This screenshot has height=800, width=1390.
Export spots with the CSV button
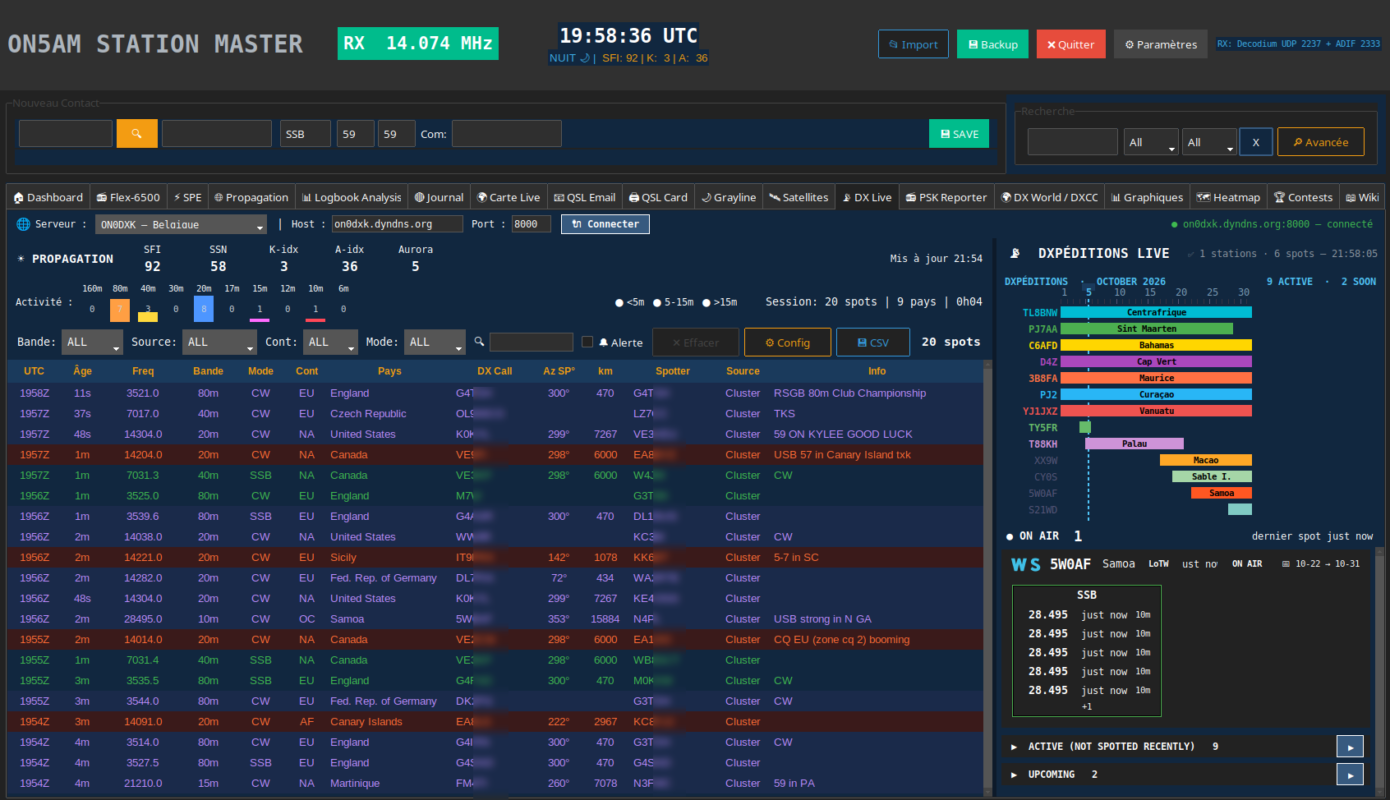tap(873, 342)
